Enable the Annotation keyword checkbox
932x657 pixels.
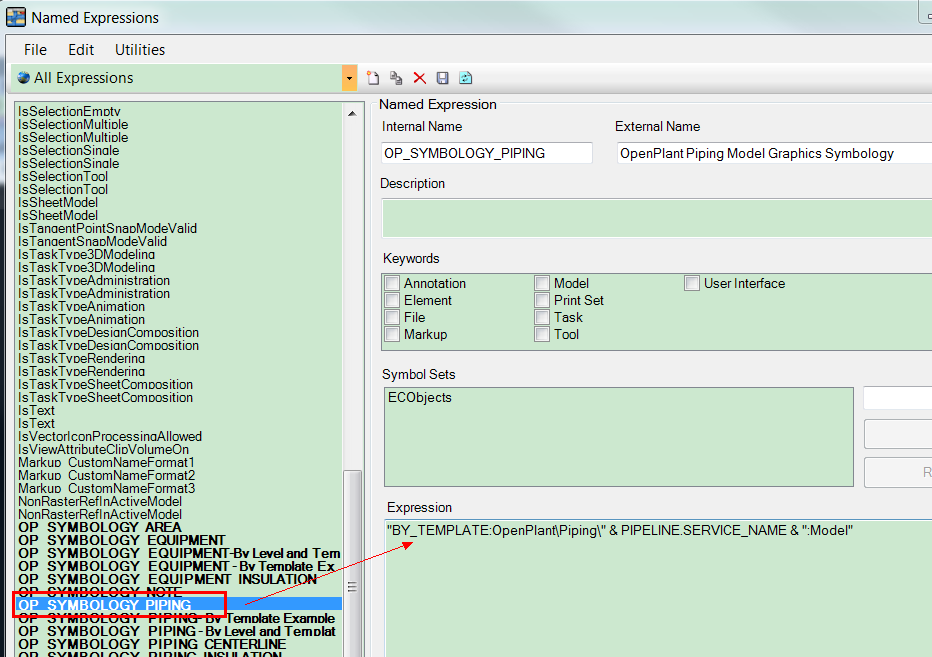(392, 283)
